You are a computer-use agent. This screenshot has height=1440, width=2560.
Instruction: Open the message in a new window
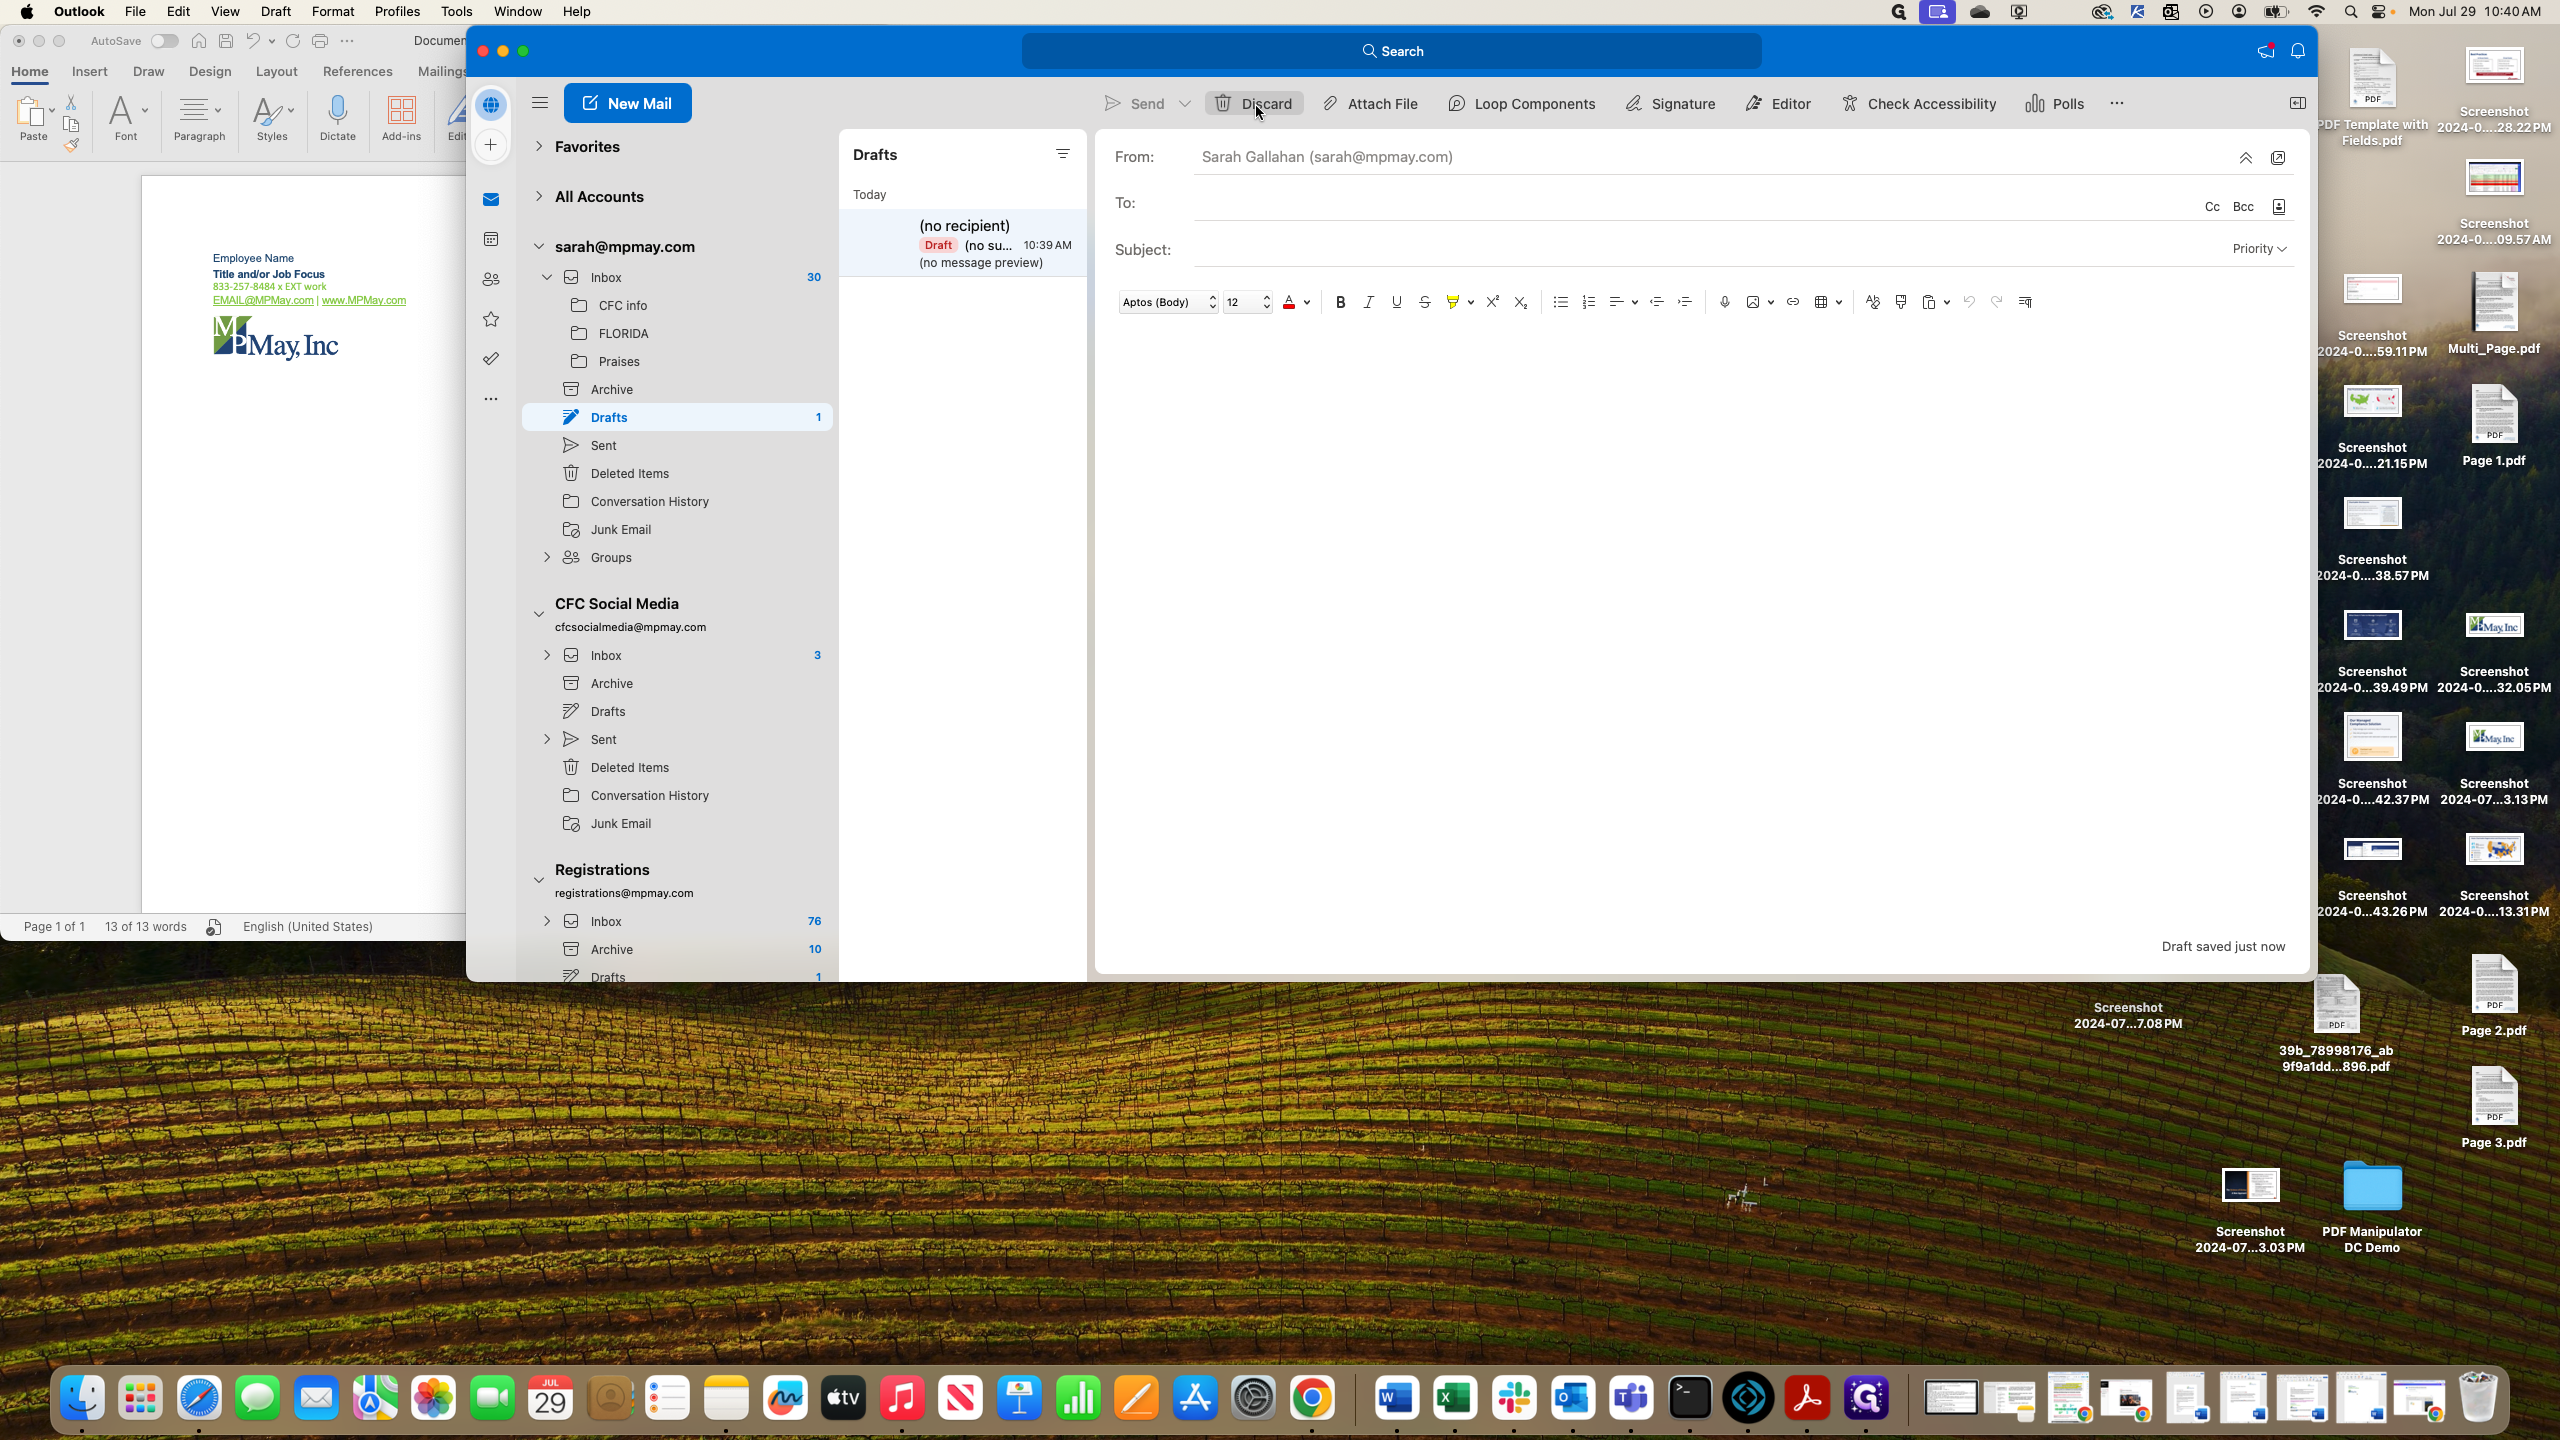tap(2278, 158)
